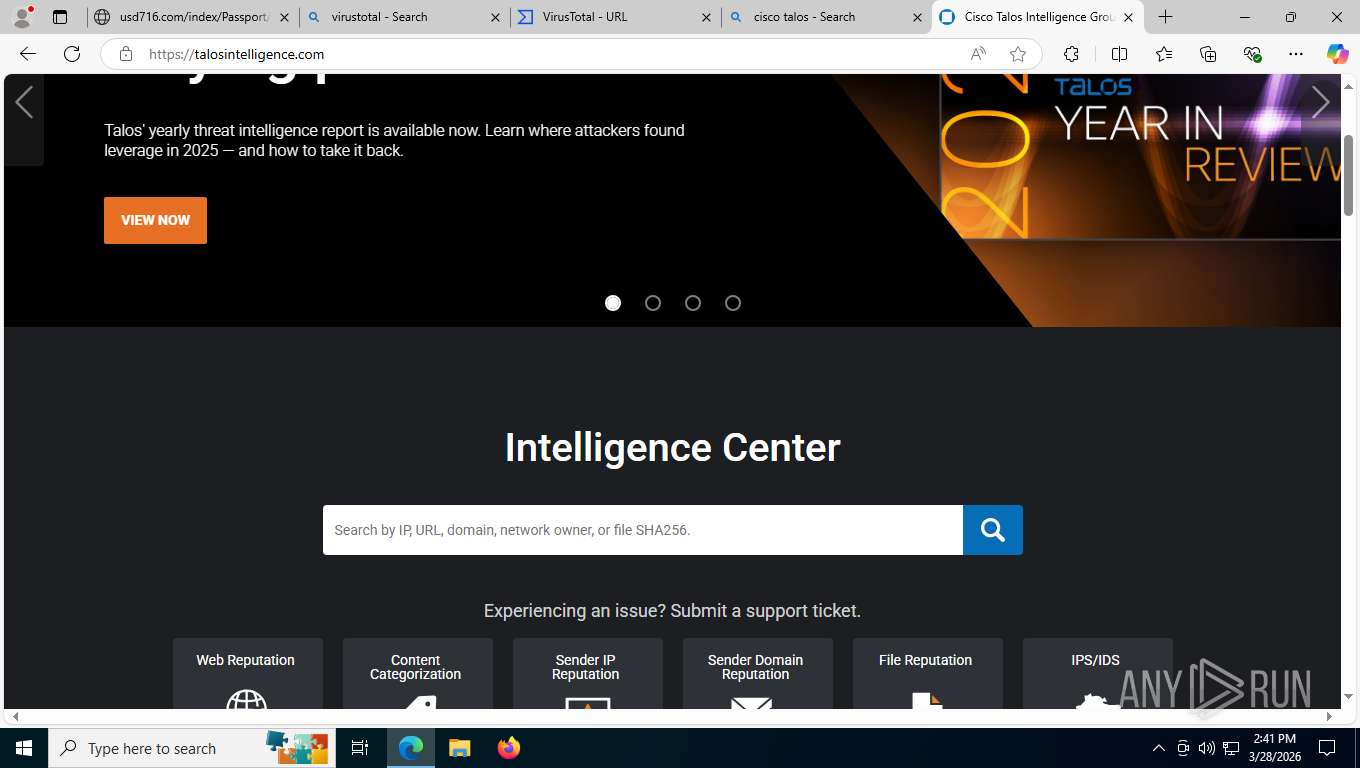Select the second carousel dot
This screenshot has width=1360, height=768.
(x=653, y=303)
